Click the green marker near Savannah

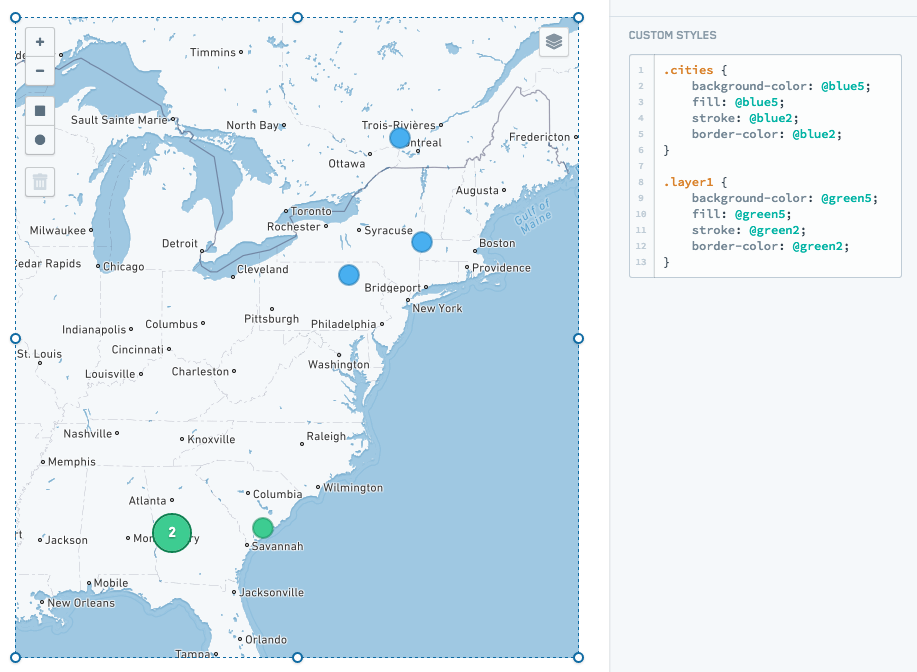click(x=263, y=528)
